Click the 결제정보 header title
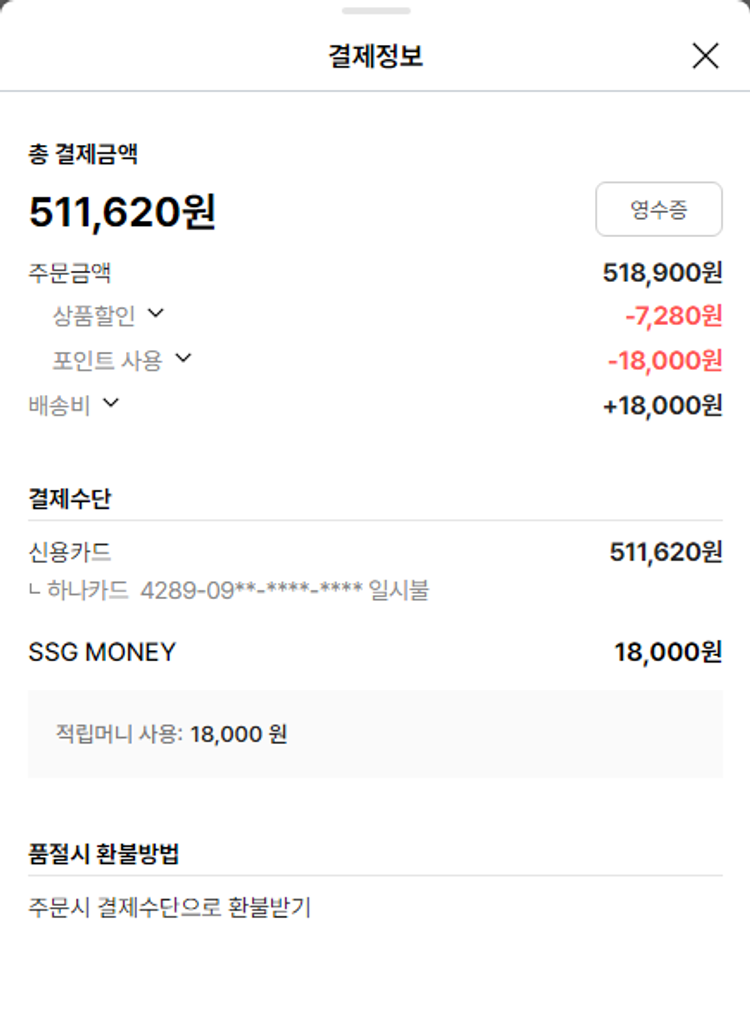Image resolution: width=750 pixels, height=1028 pixels. tap(375, 56)
